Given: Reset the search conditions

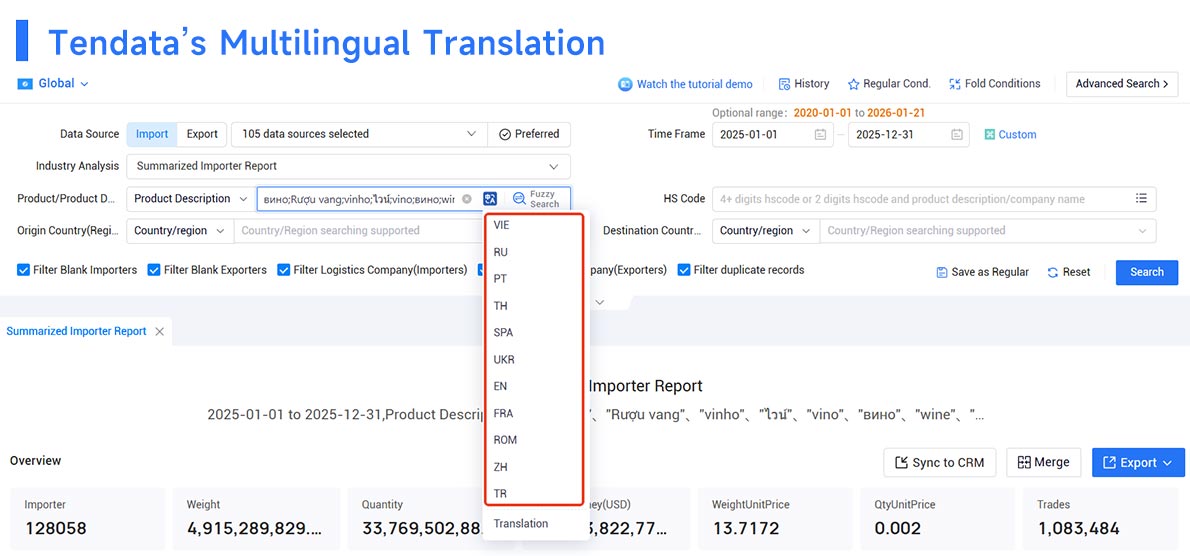Looking at the screenshot, I should (1069, 272).
